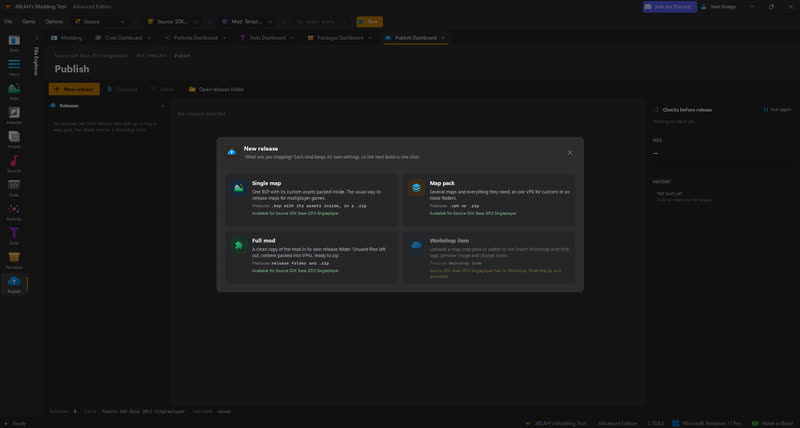Image resolution: width=800 pixels, height=428 pixels.
Task: Click the Map pack layers icon
Action: click(416, 188)
